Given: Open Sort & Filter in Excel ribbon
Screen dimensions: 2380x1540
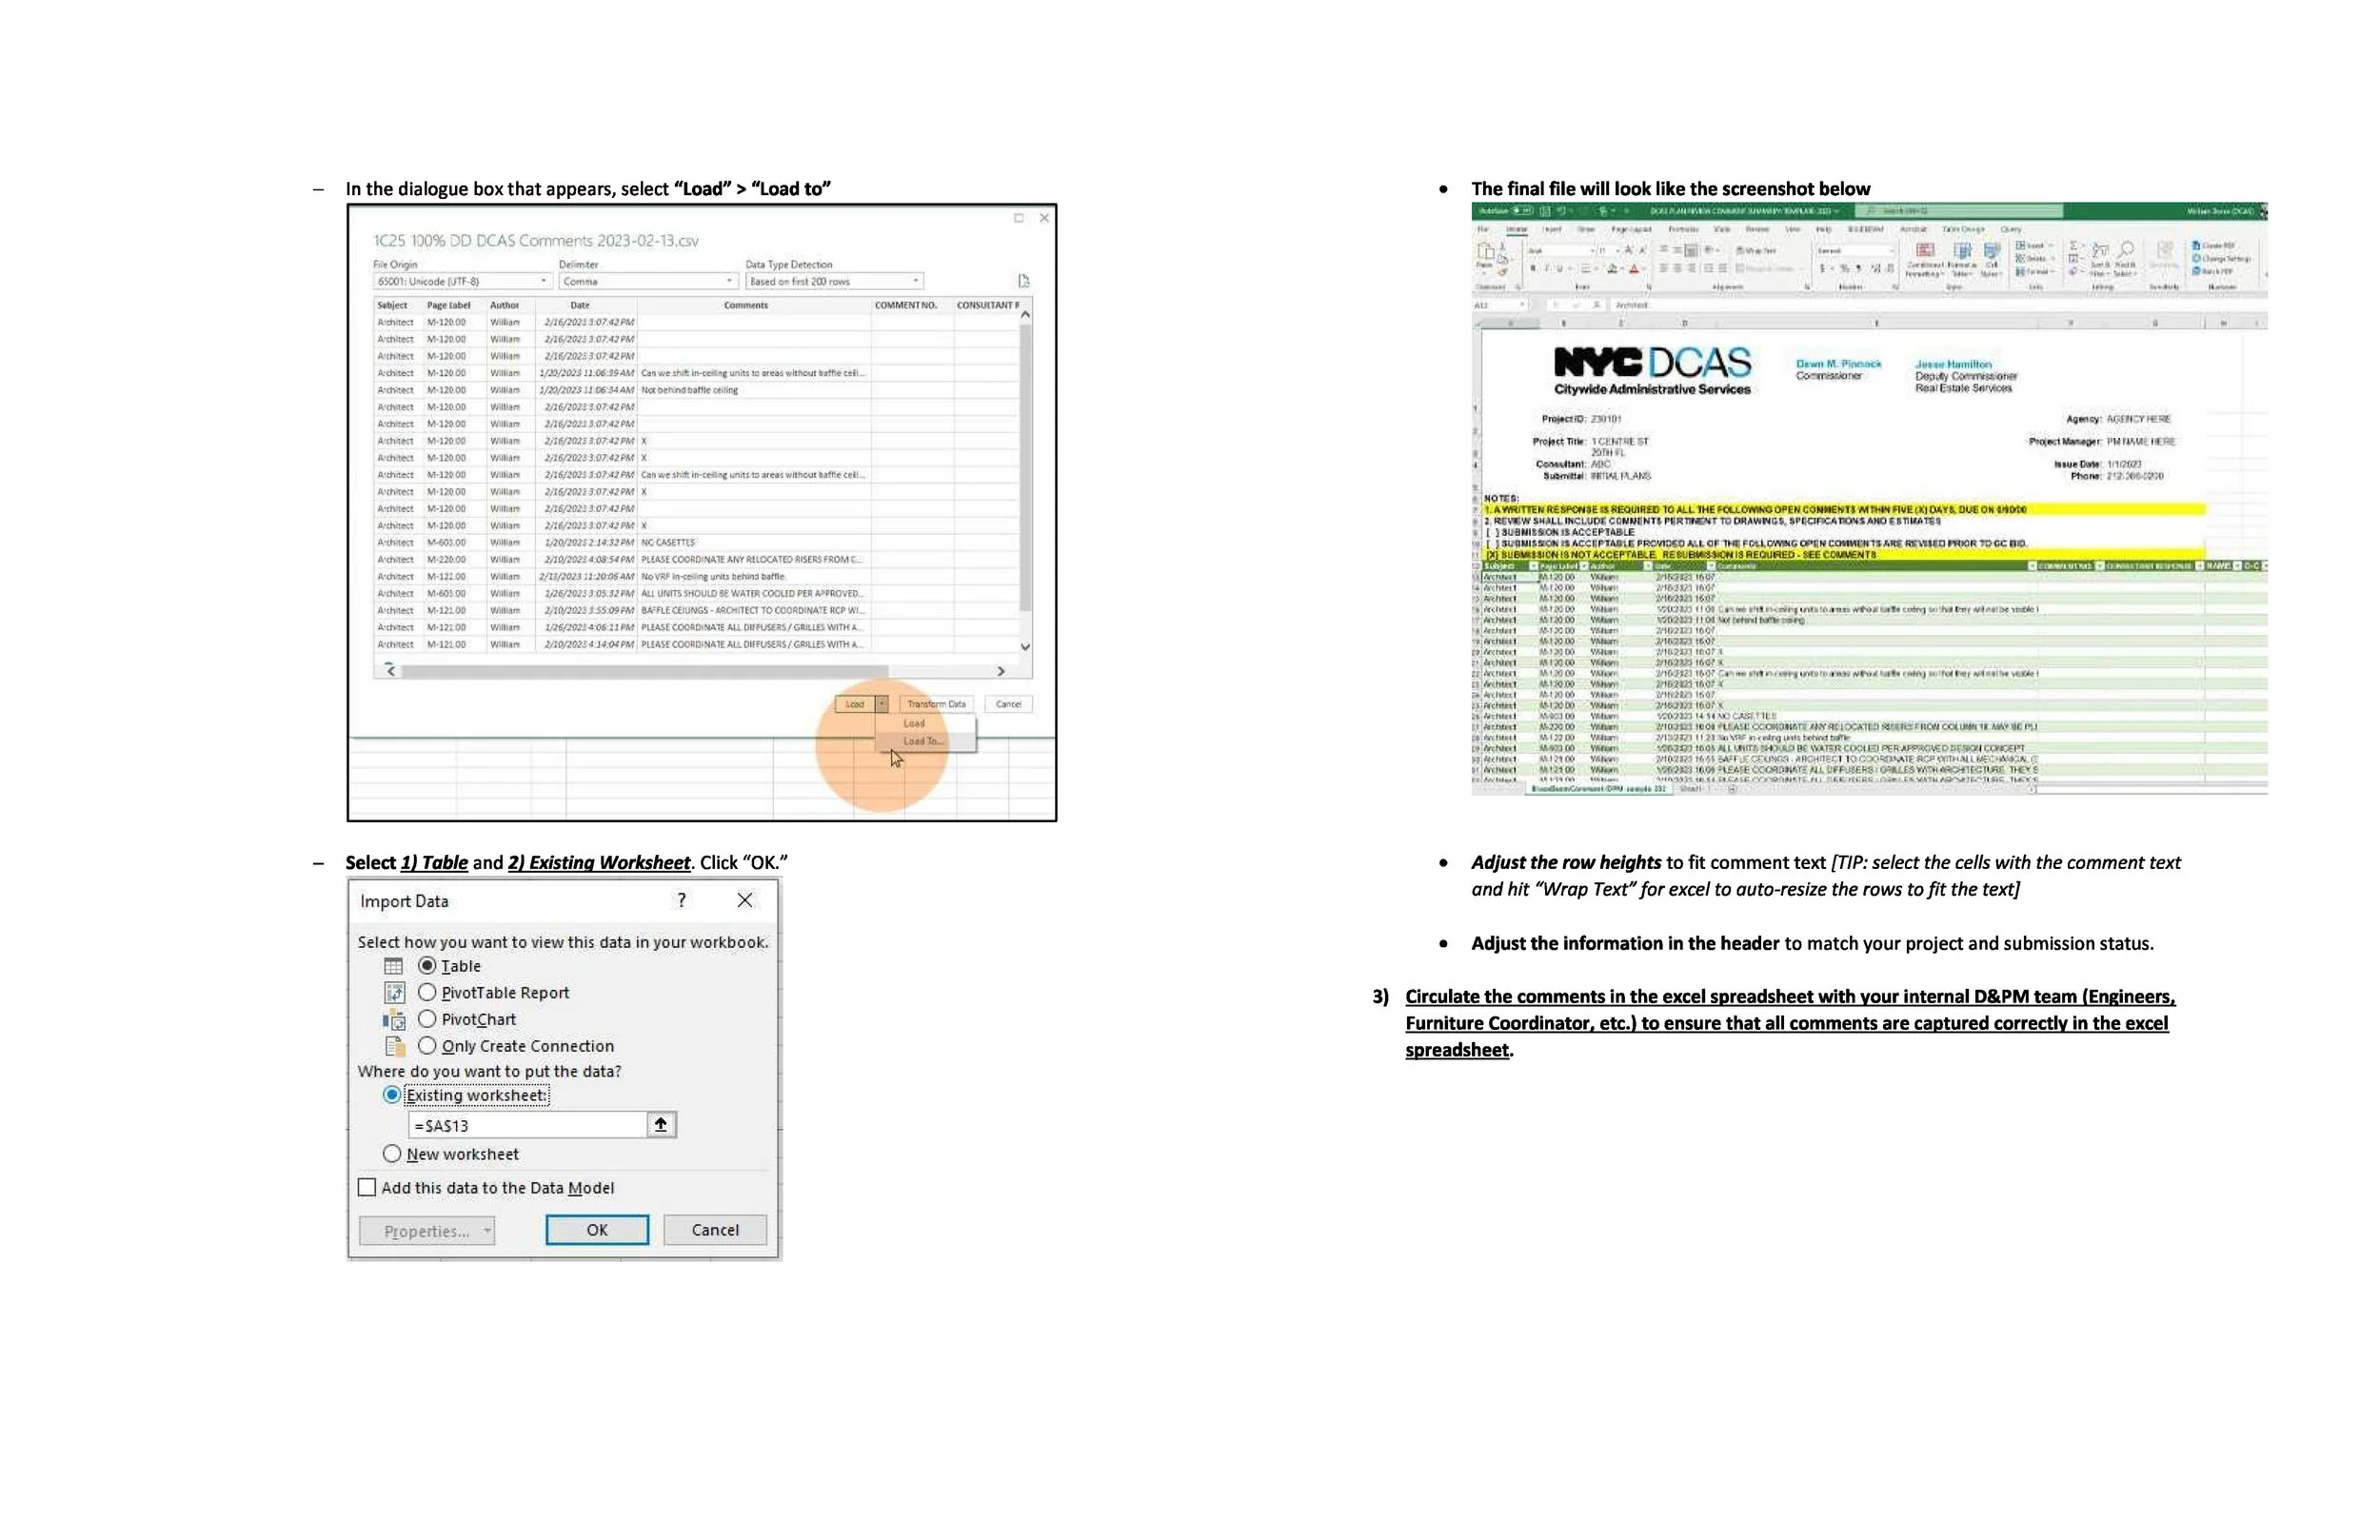Looking at the screenshot, I should click(2101, 258).
